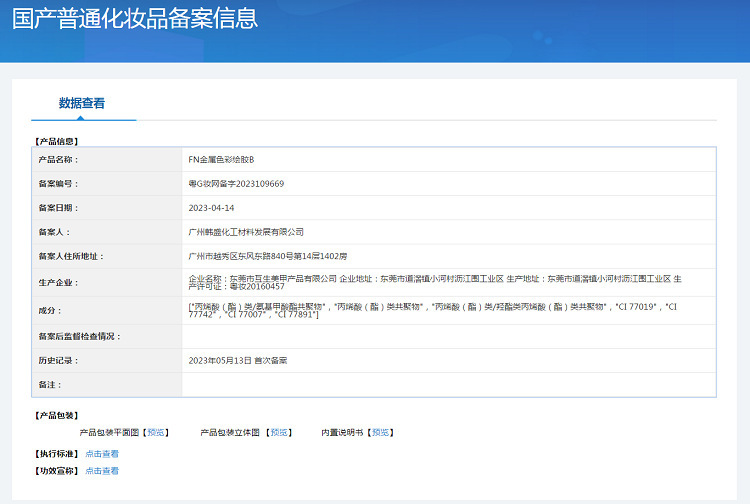Select filing date 2023-04-14
The height and width of the screenshot is (504, 750).
[x=211, y=208]
